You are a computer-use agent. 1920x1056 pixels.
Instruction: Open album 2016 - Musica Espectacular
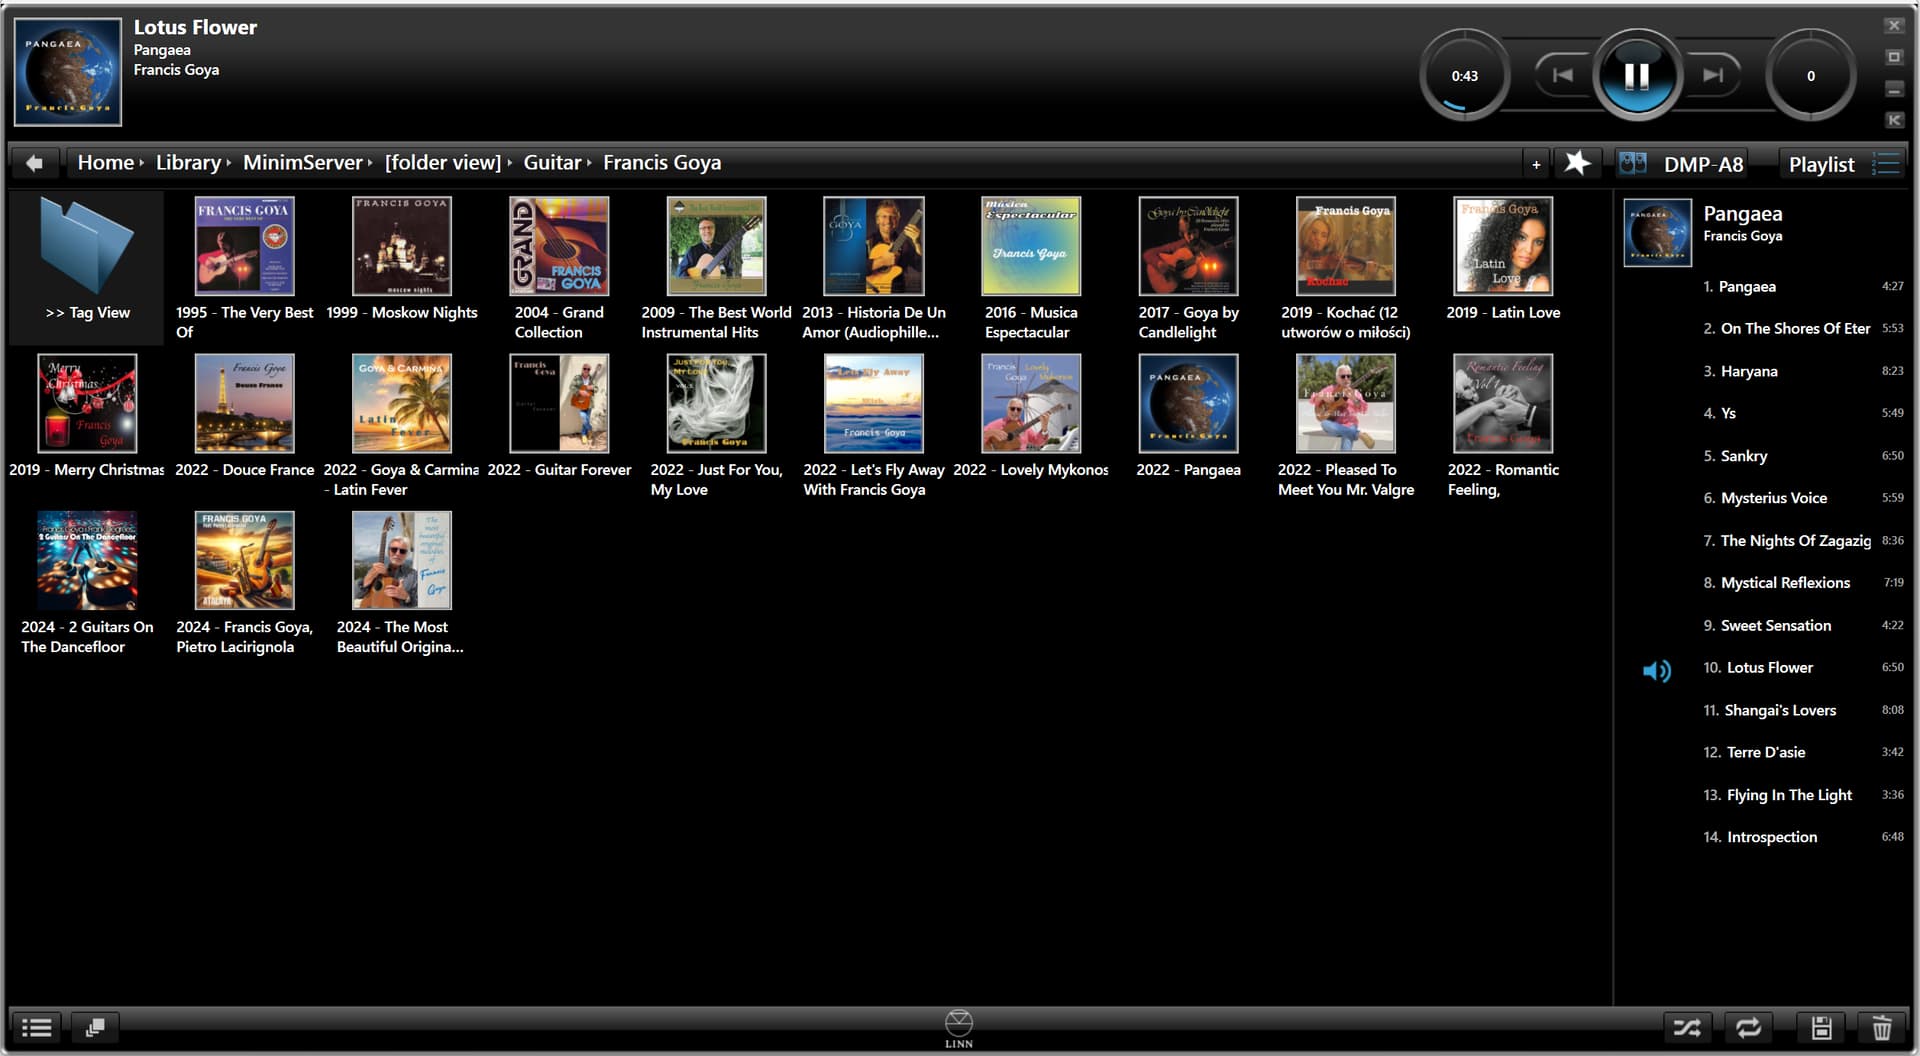coord(1031,268)
